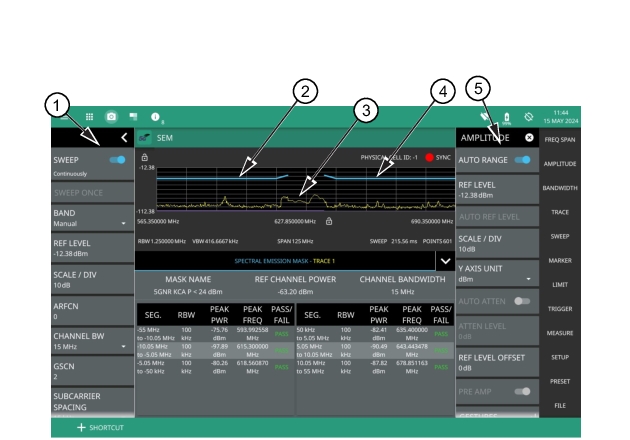Open the Band Manual dropdown
Image resolution: width=630 pixels, height=440 pixels.
(123, 223)
